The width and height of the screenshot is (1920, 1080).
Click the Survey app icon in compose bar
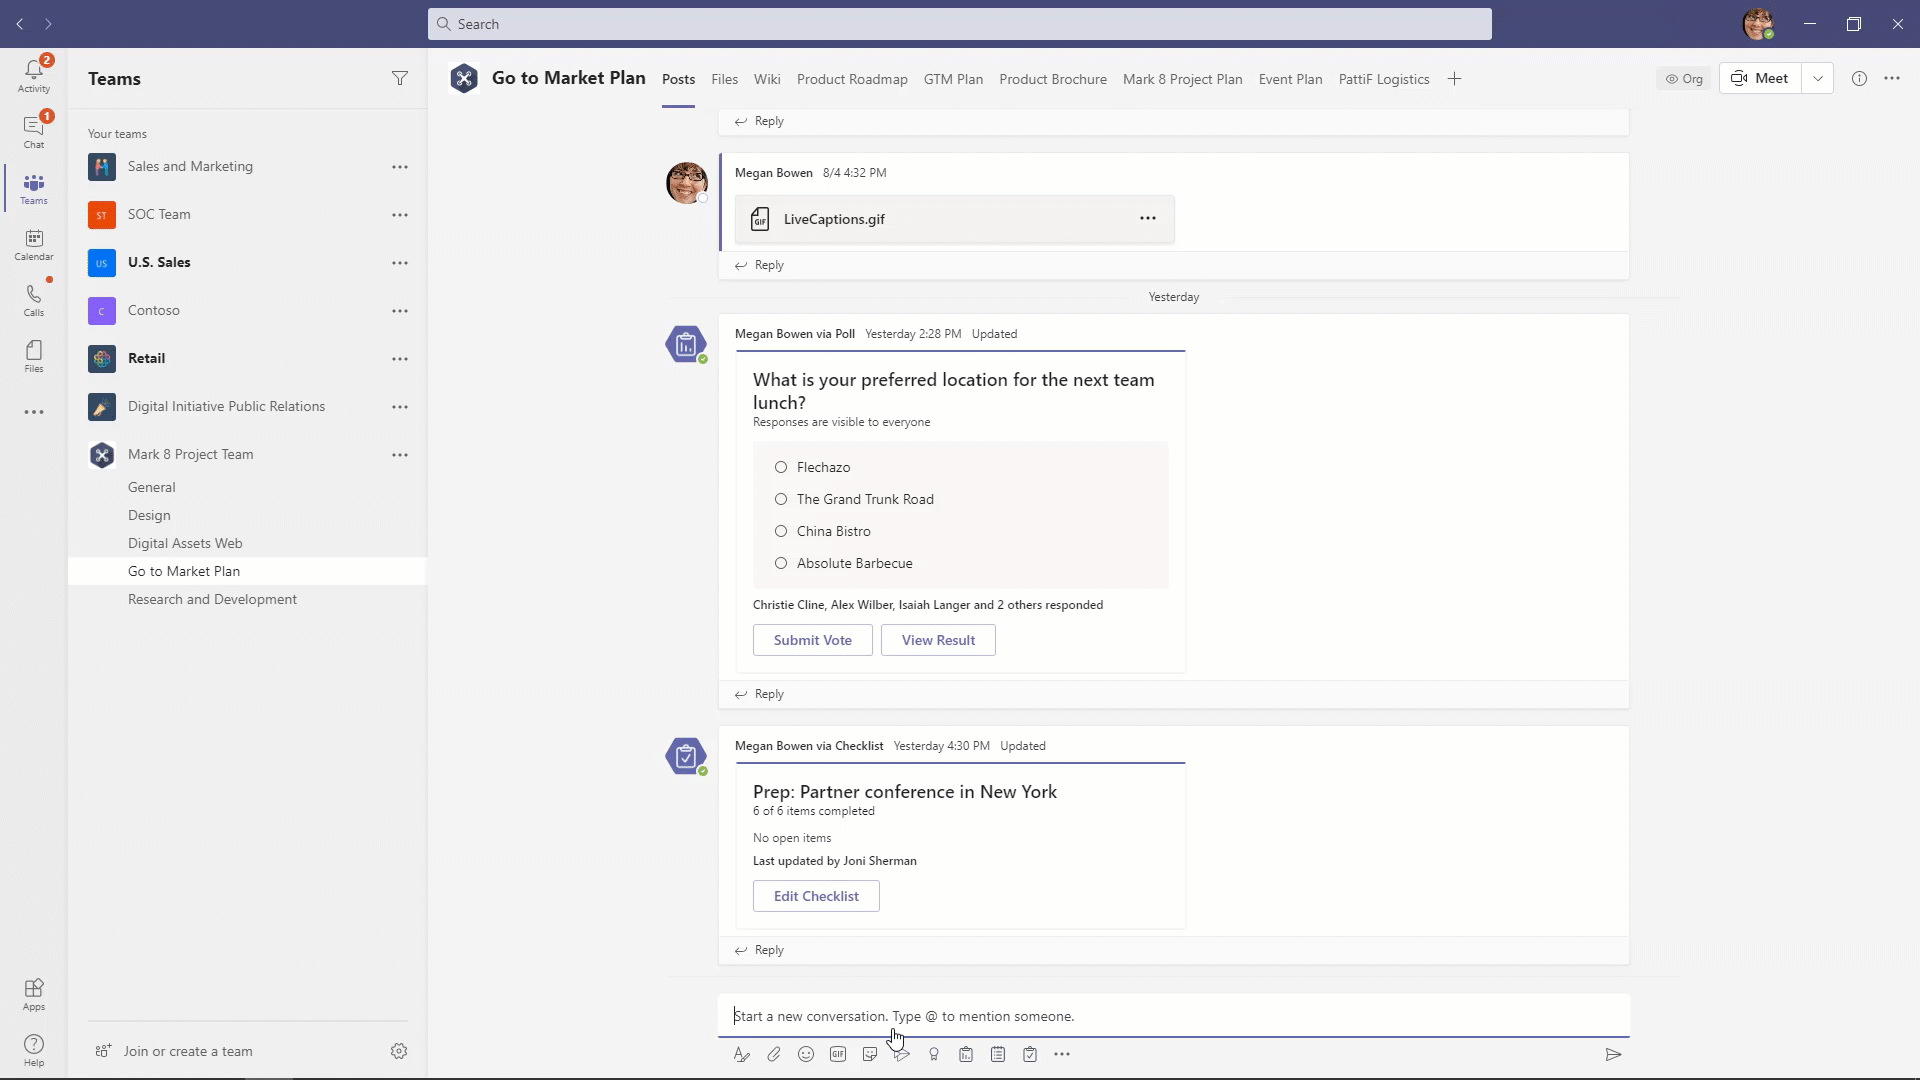pos(998,1054)
